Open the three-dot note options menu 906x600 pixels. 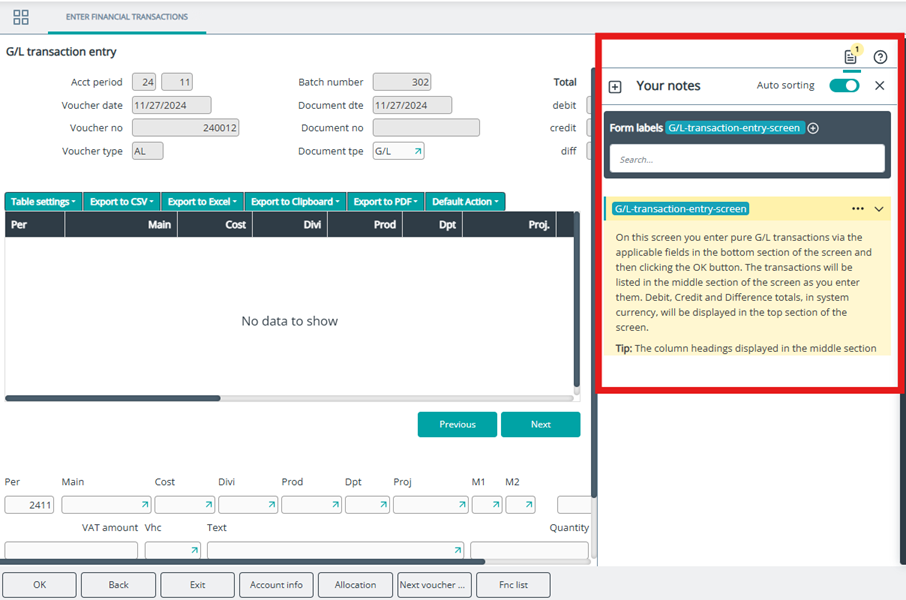pos(858,209)
